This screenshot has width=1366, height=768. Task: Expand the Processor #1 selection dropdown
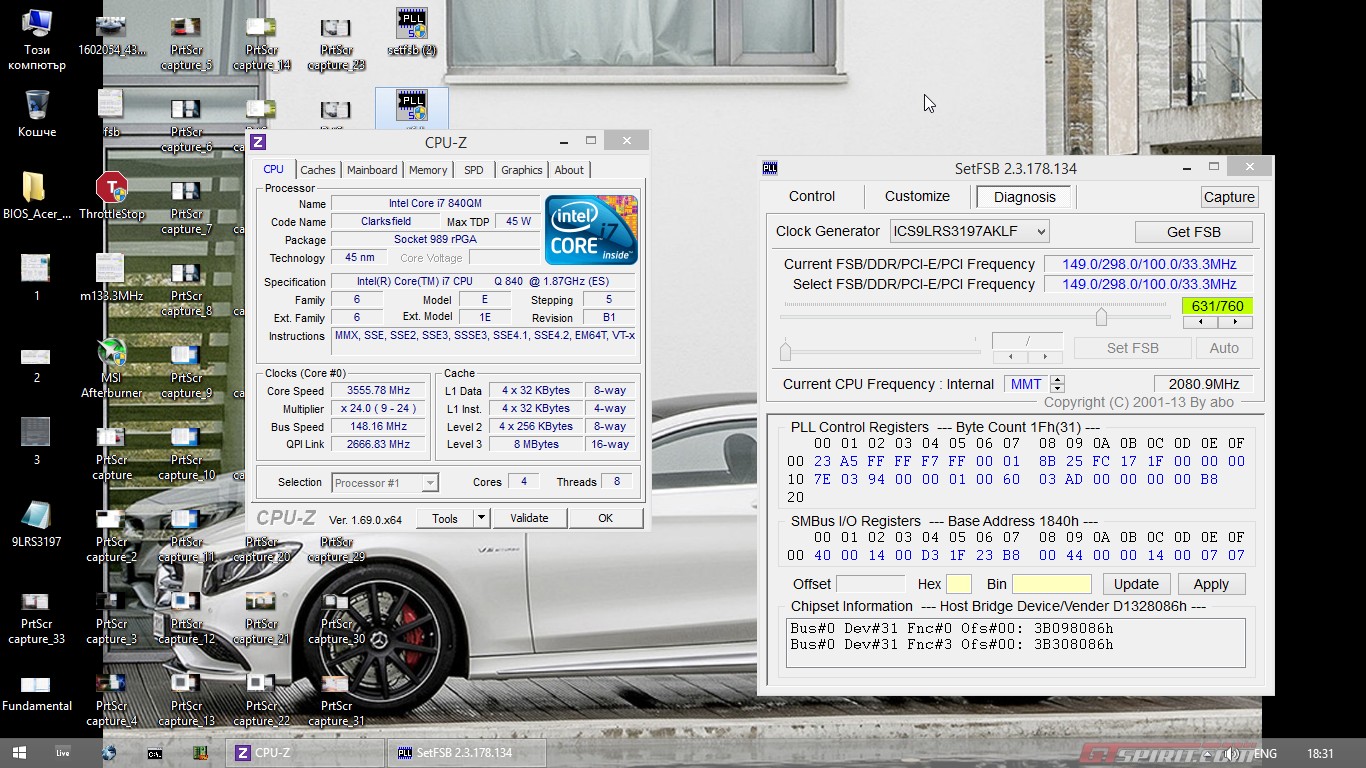click(x=430, y=483)
